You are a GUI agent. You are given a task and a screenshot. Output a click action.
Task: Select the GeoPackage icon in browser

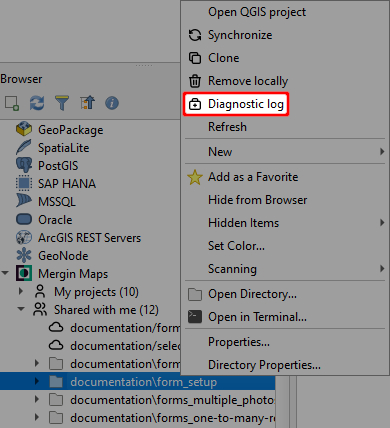point(24,129)
